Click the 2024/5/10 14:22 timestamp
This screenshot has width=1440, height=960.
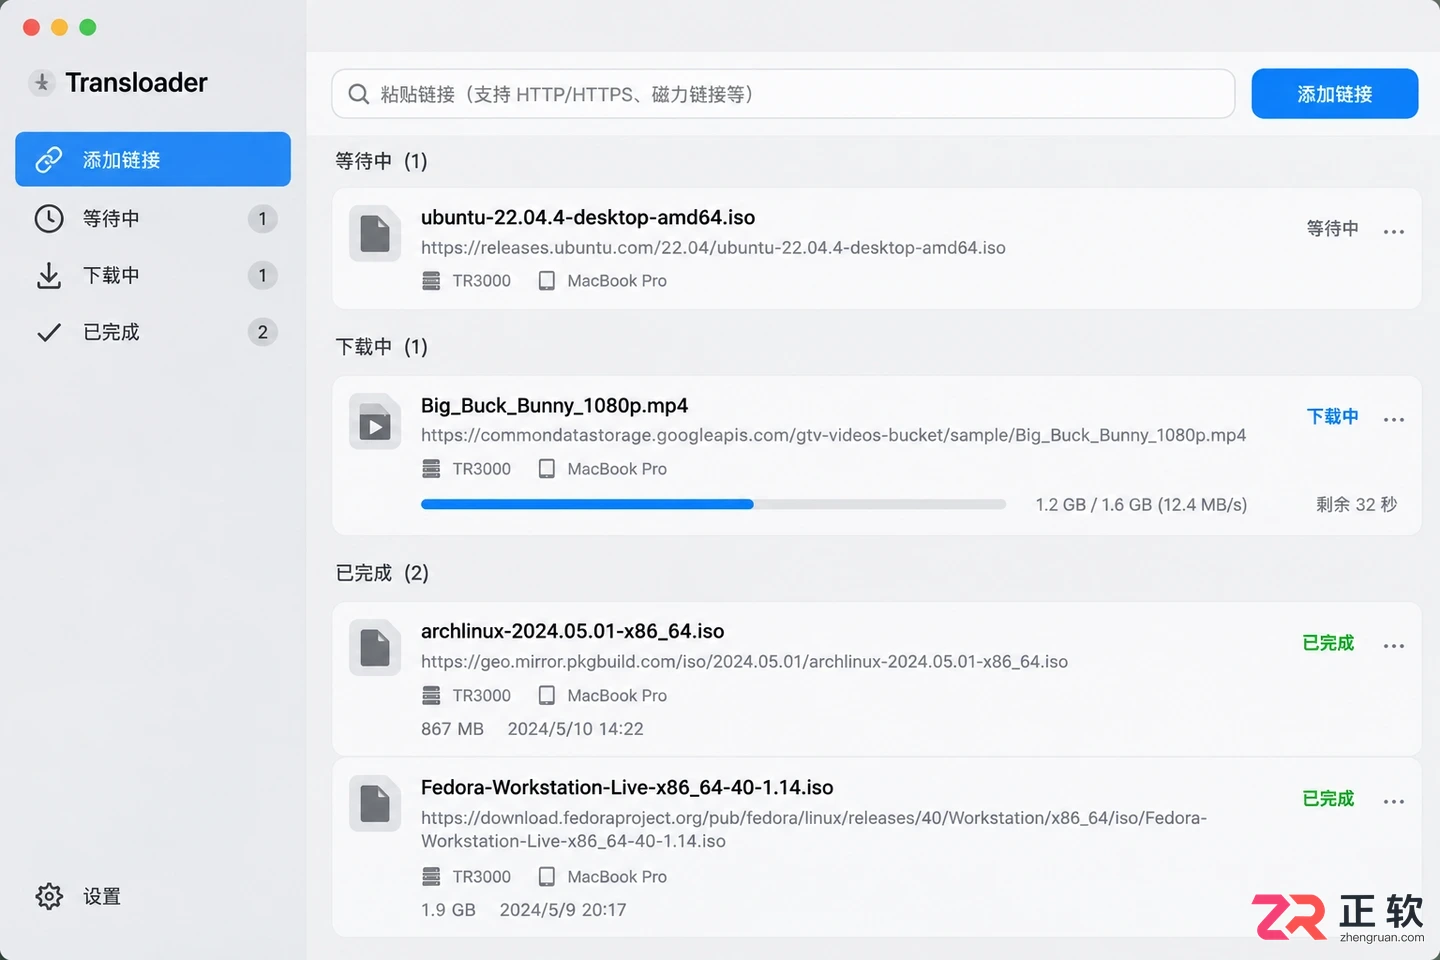click(x=575, y=729)
